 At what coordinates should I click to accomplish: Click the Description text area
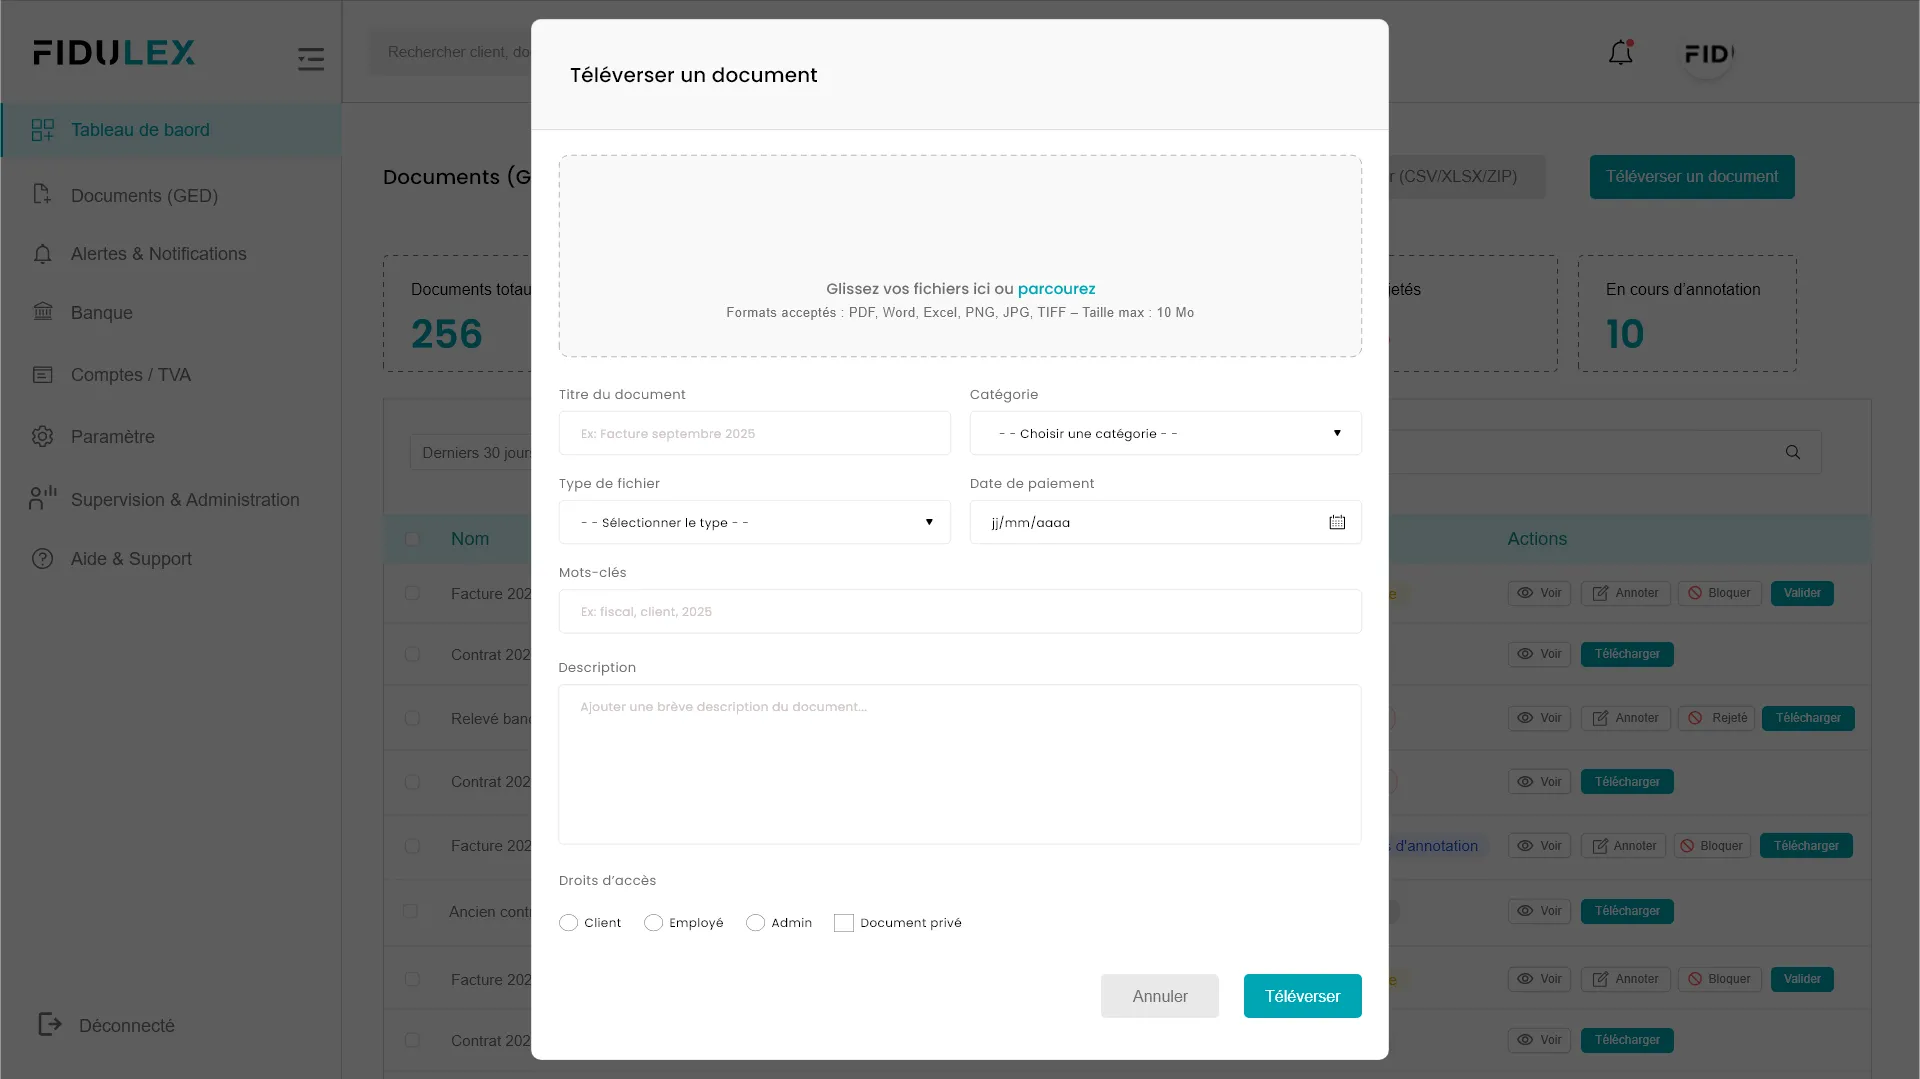tap(959, 764)
